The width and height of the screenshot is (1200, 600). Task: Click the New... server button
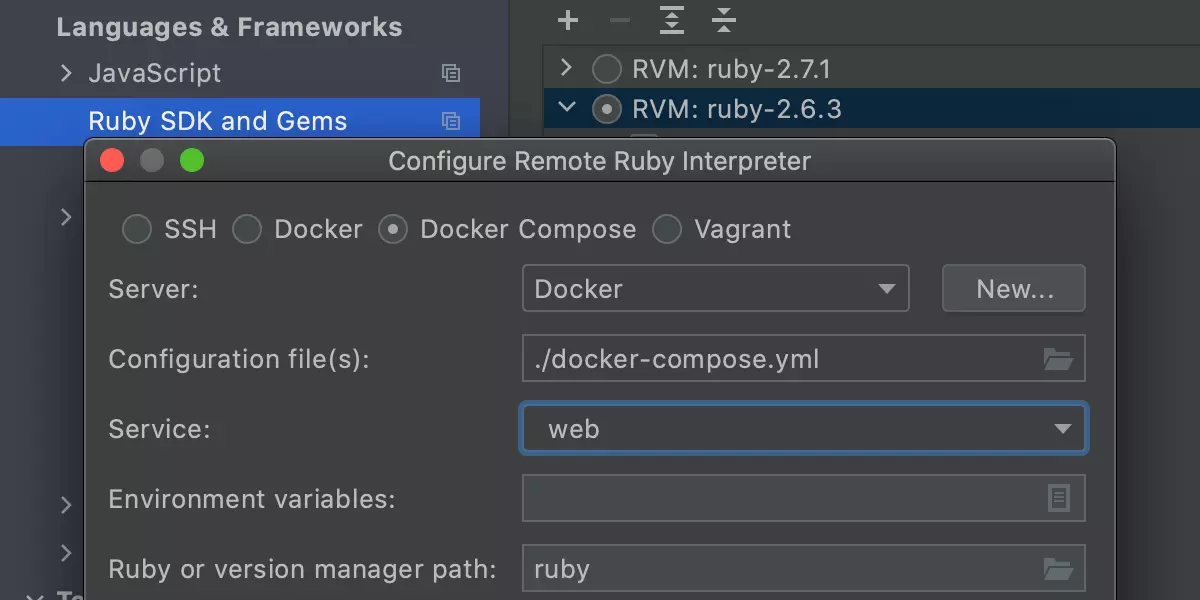click(1014, 289)
